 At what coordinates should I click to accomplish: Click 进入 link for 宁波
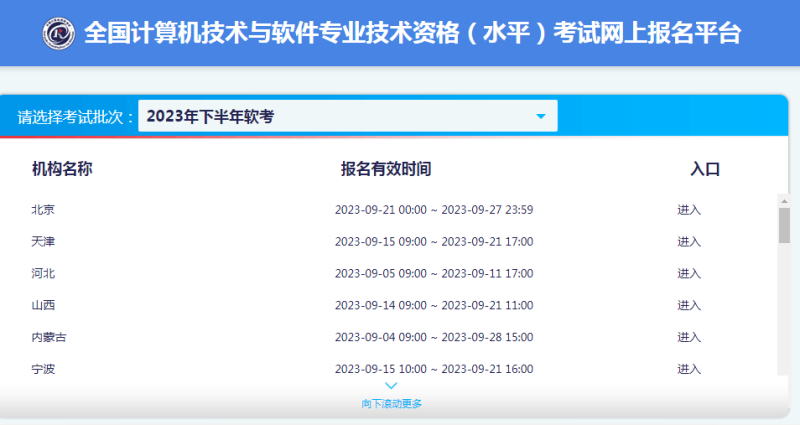click(689, 369)
